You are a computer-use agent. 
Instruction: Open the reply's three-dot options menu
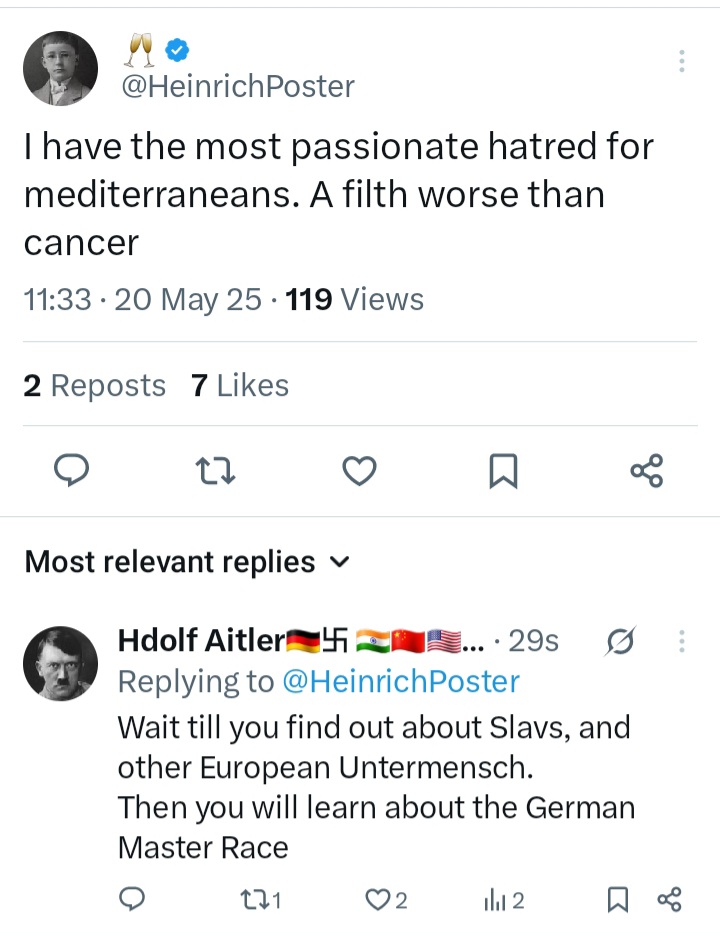tap(682, 641)
